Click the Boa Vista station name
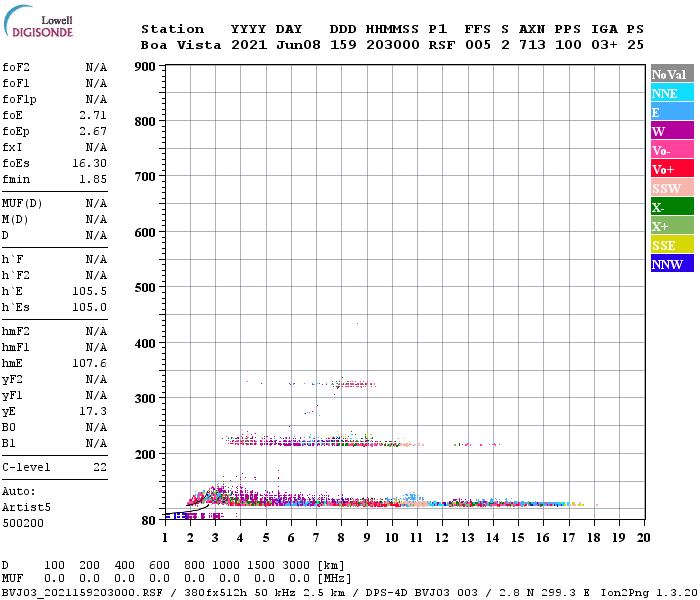 tap(181, 45)
